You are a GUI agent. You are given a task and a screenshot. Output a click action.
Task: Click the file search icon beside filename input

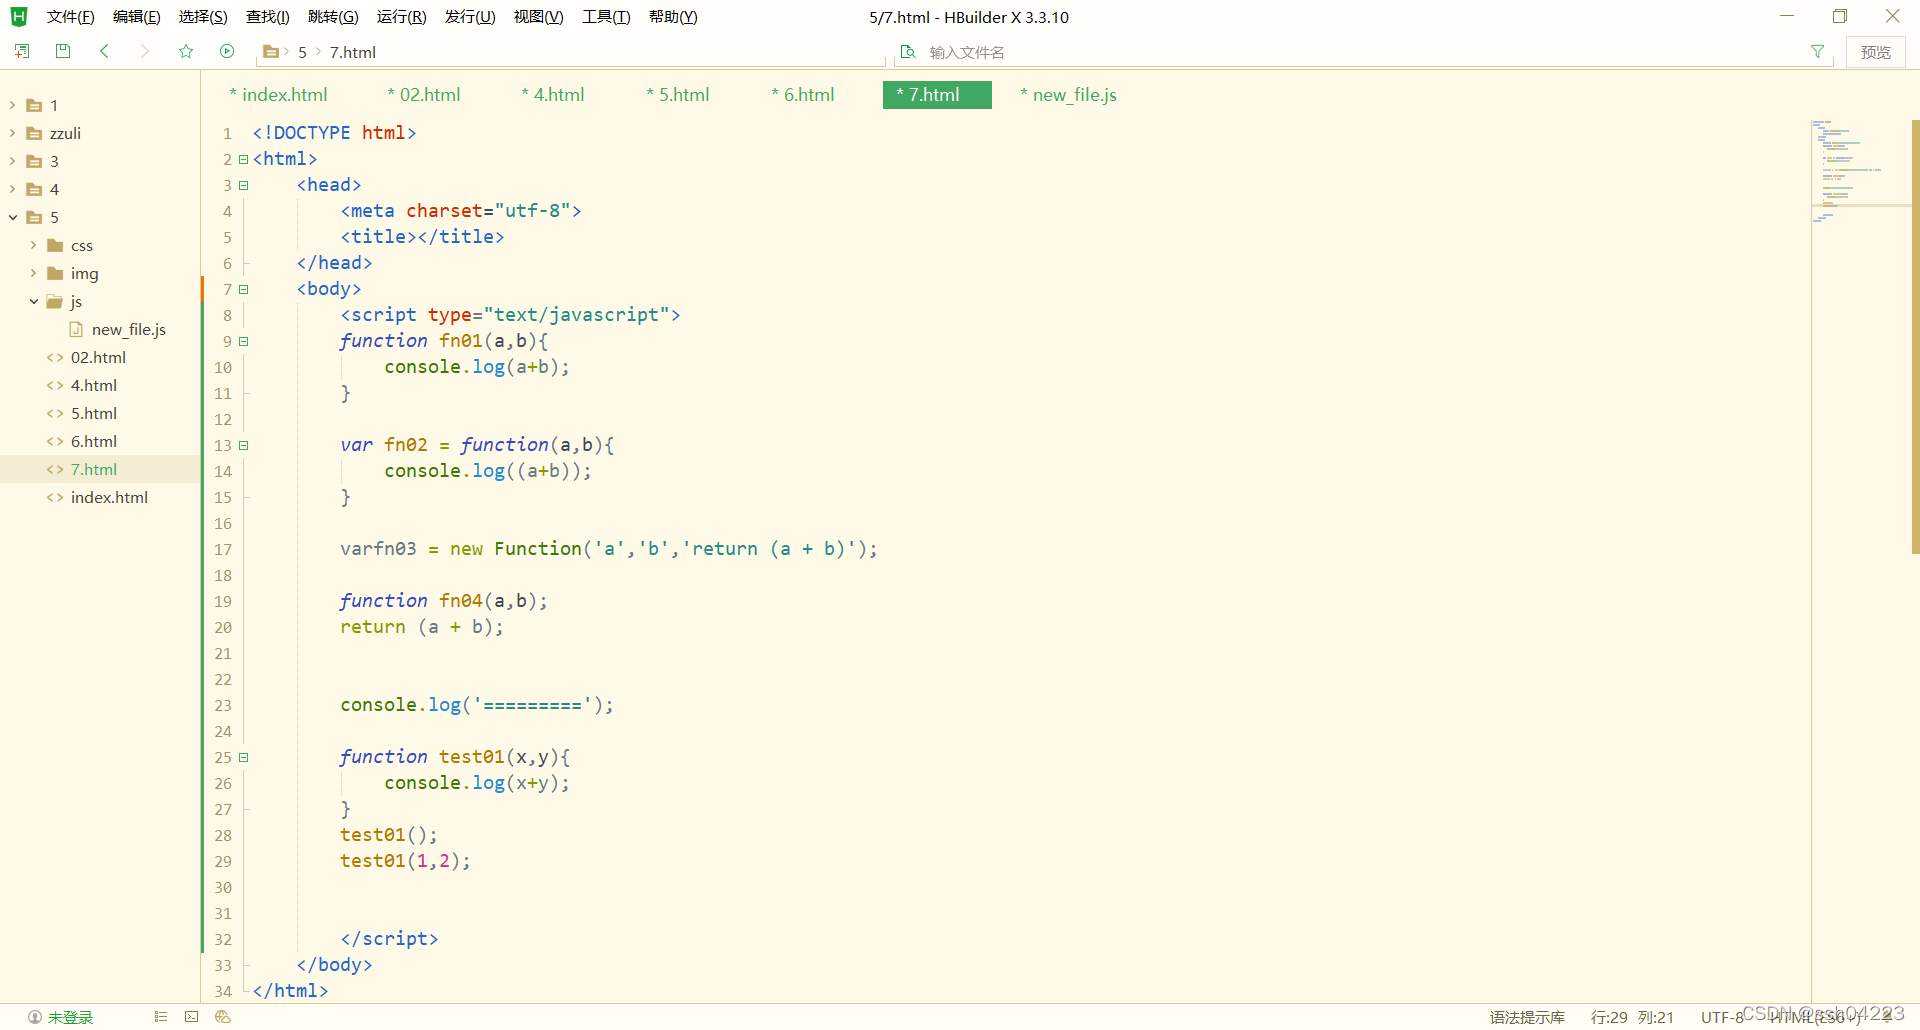click(908, 52)
